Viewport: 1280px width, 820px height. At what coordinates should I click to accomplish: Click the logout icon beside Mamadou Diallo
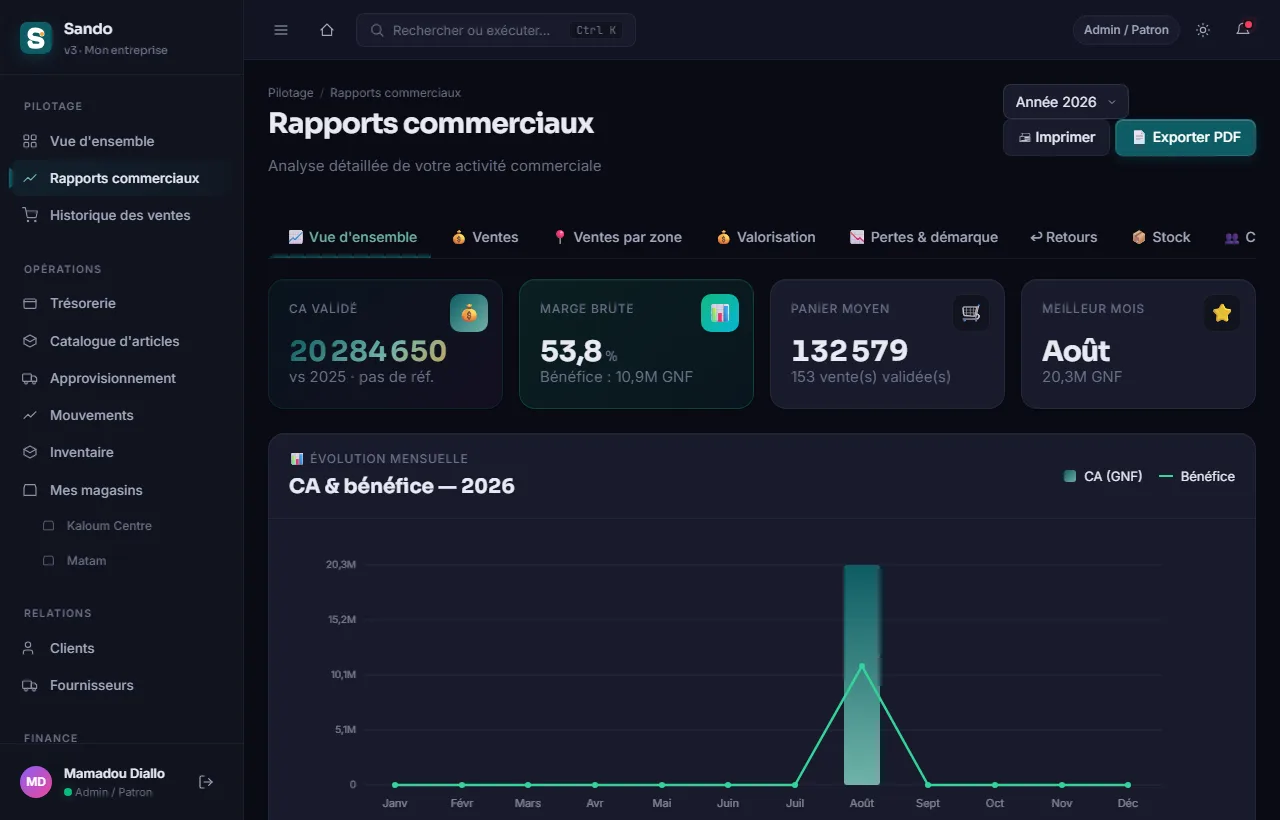click(206, 782)
